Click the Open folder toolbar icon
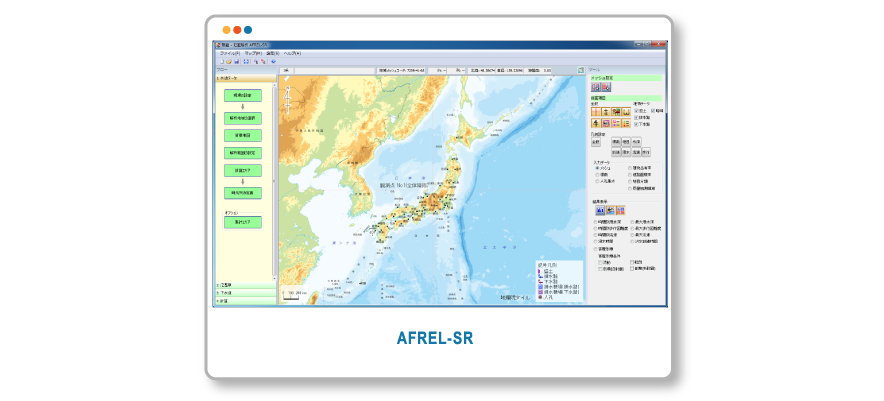 pyautogui.click(x=229, y=61)
